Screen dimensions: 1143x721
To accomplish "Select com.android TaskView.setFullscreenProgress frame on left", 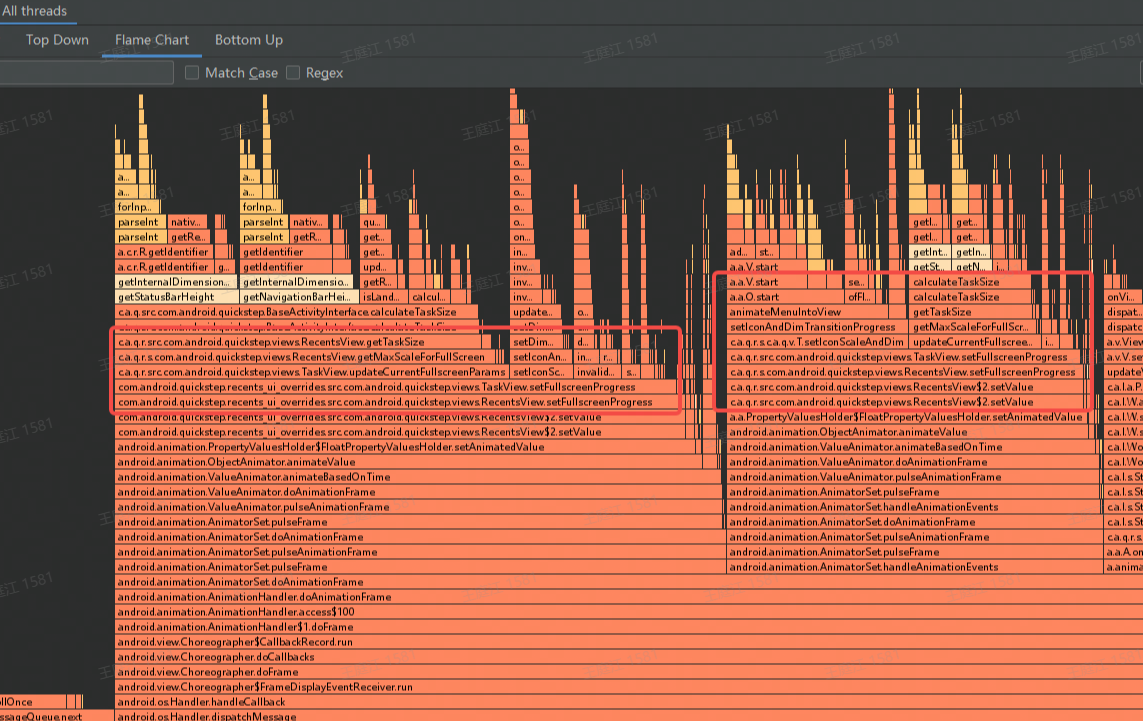I will coord(397,387).
